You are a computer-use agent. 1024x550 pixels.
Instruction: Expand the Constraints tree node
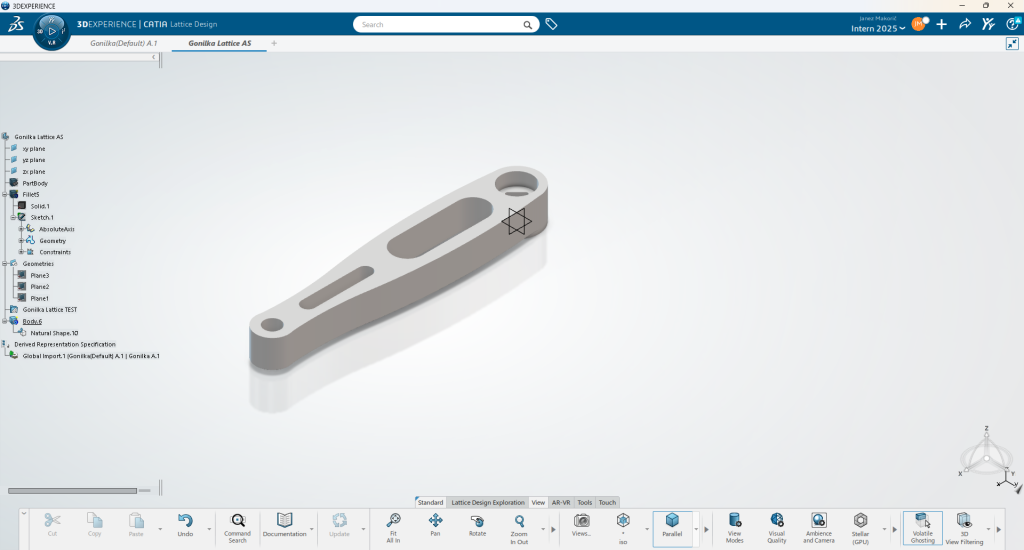pyautogui.click(x=21, y=252)
